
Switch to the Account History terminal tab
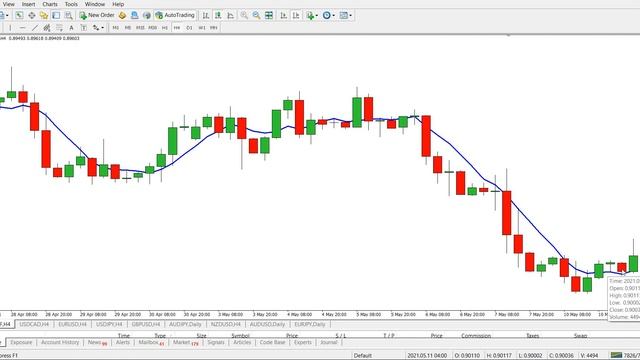coord(60,342)
